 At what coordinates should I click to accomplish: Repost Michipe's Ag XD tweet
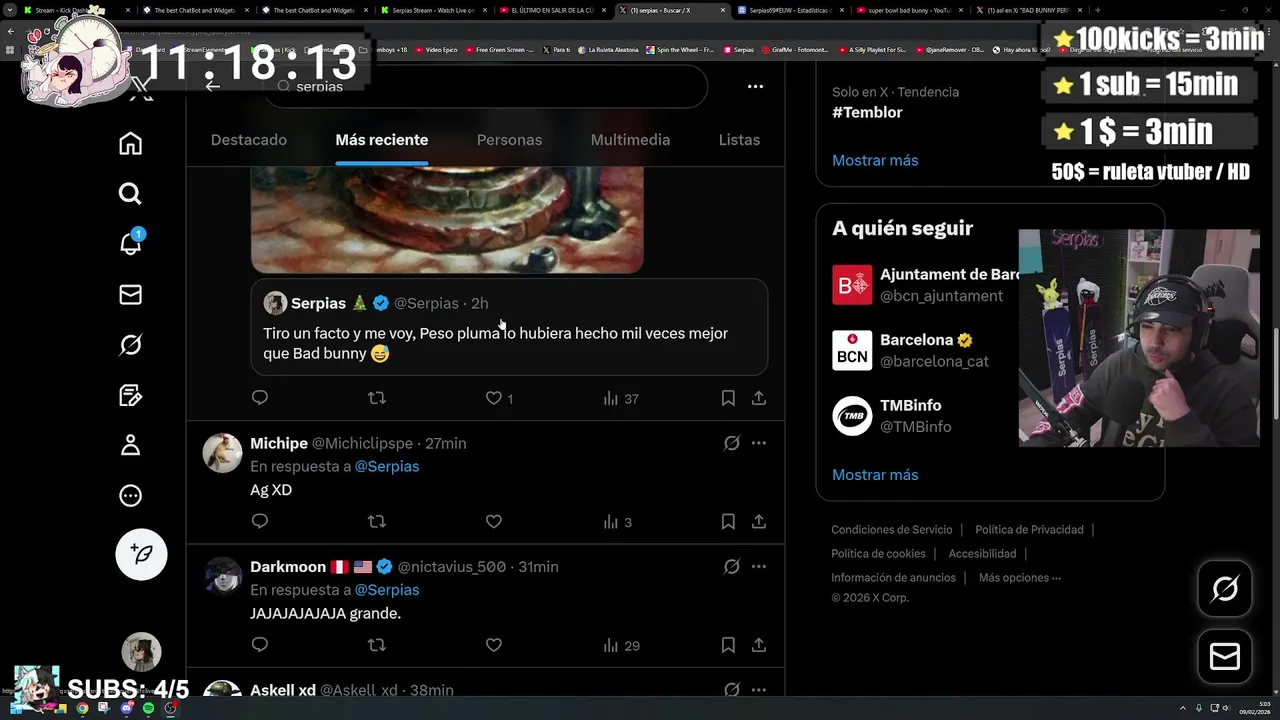[376, 521]
